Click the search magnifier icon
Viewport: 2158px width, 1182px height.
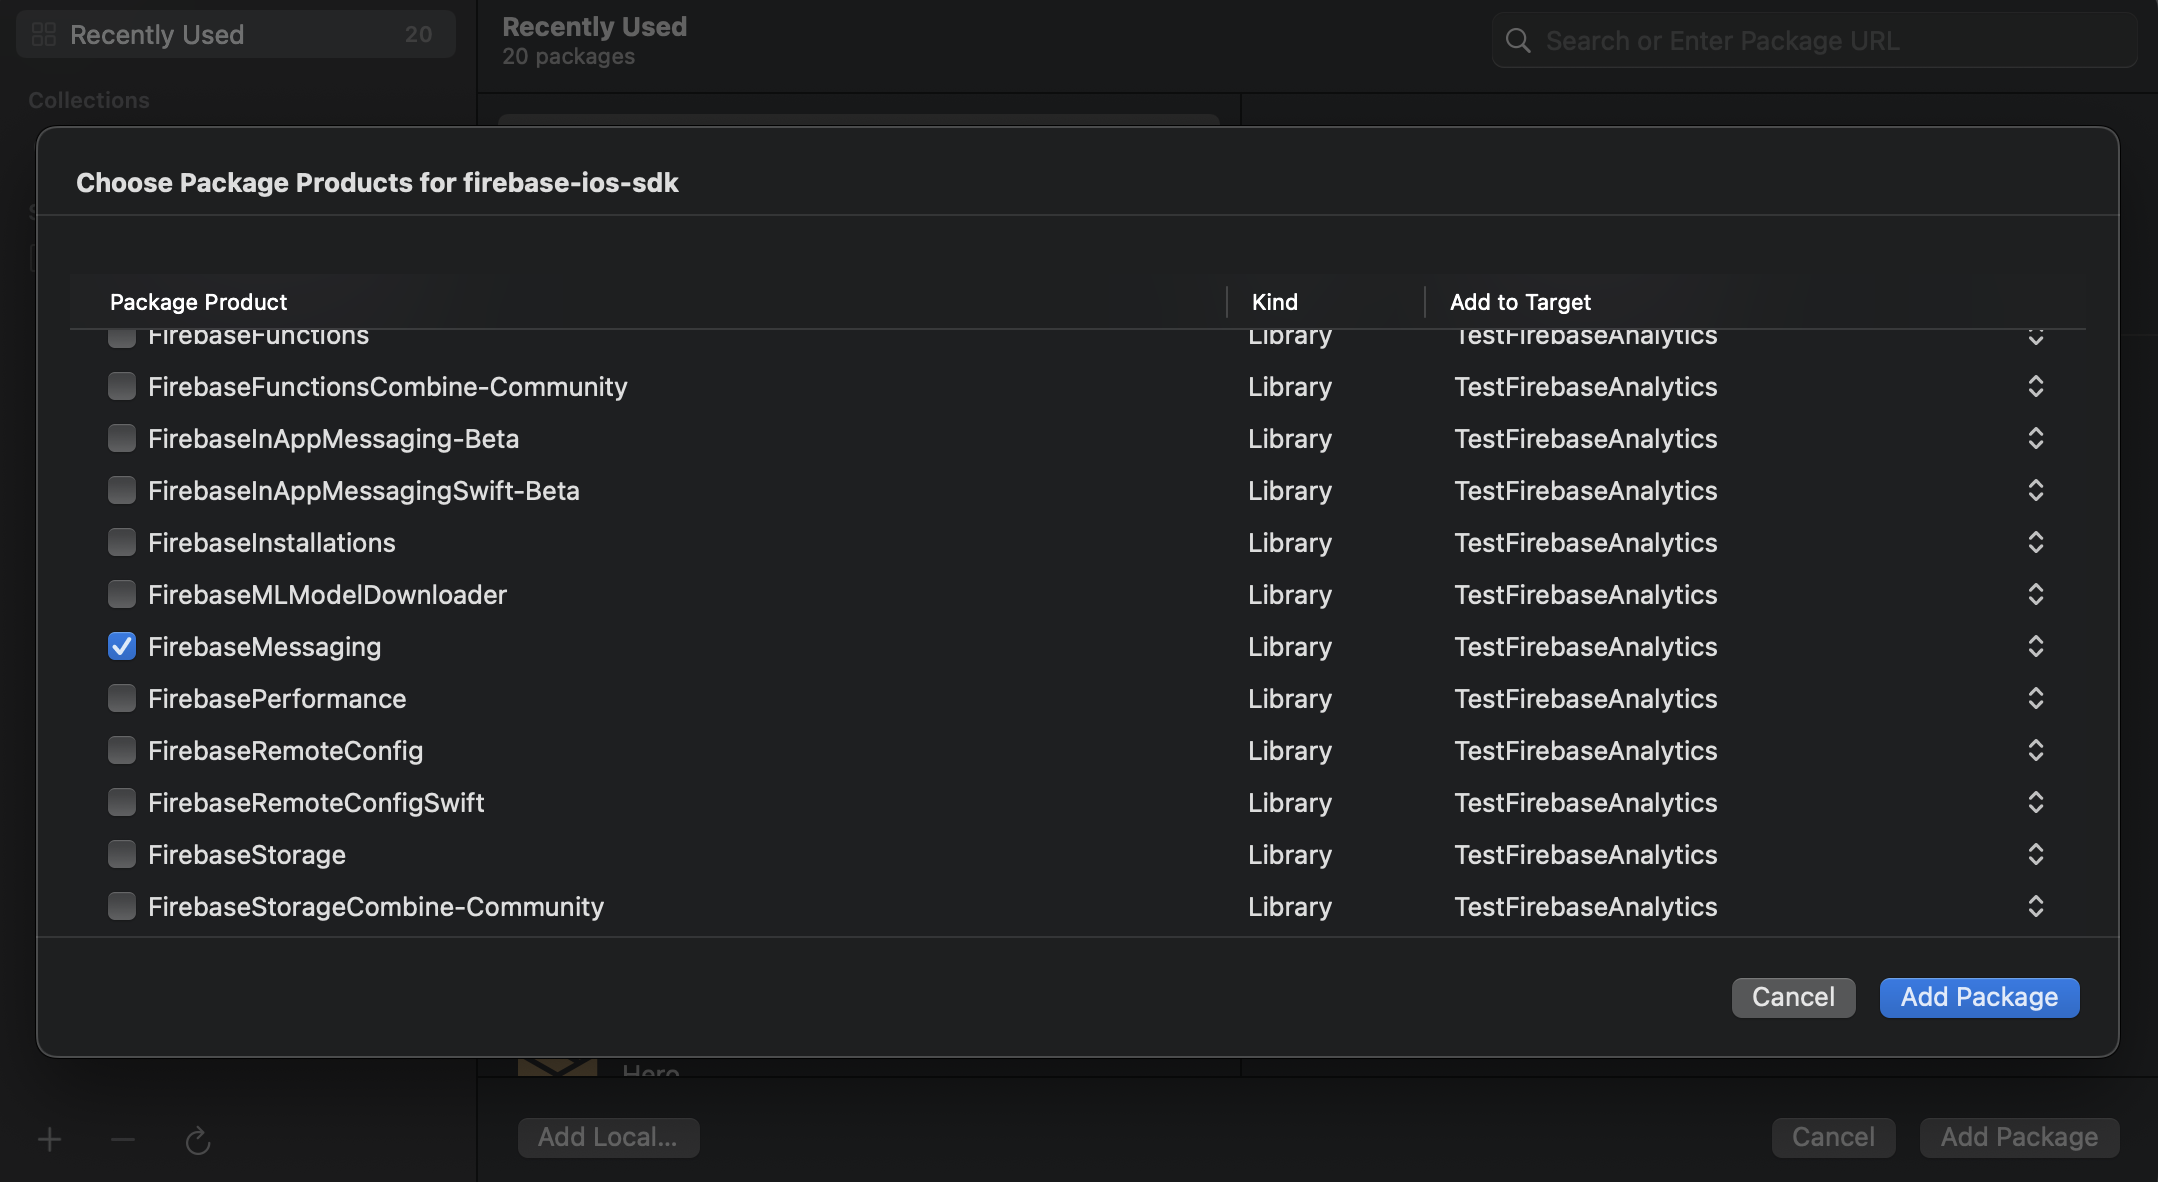coord(1518,41)
